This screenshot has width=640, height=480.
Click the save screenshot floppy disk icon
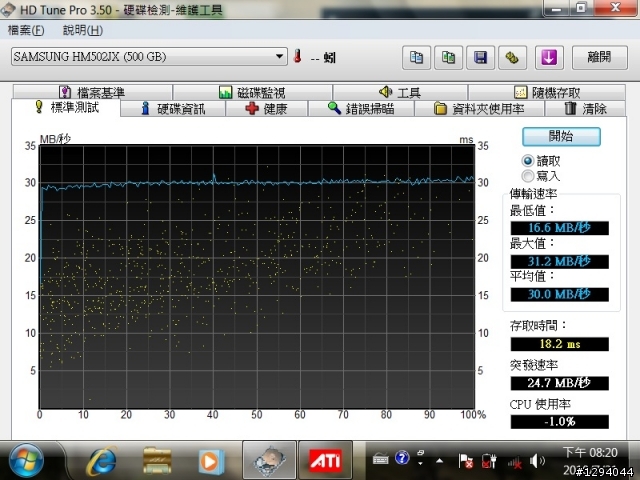480,58
